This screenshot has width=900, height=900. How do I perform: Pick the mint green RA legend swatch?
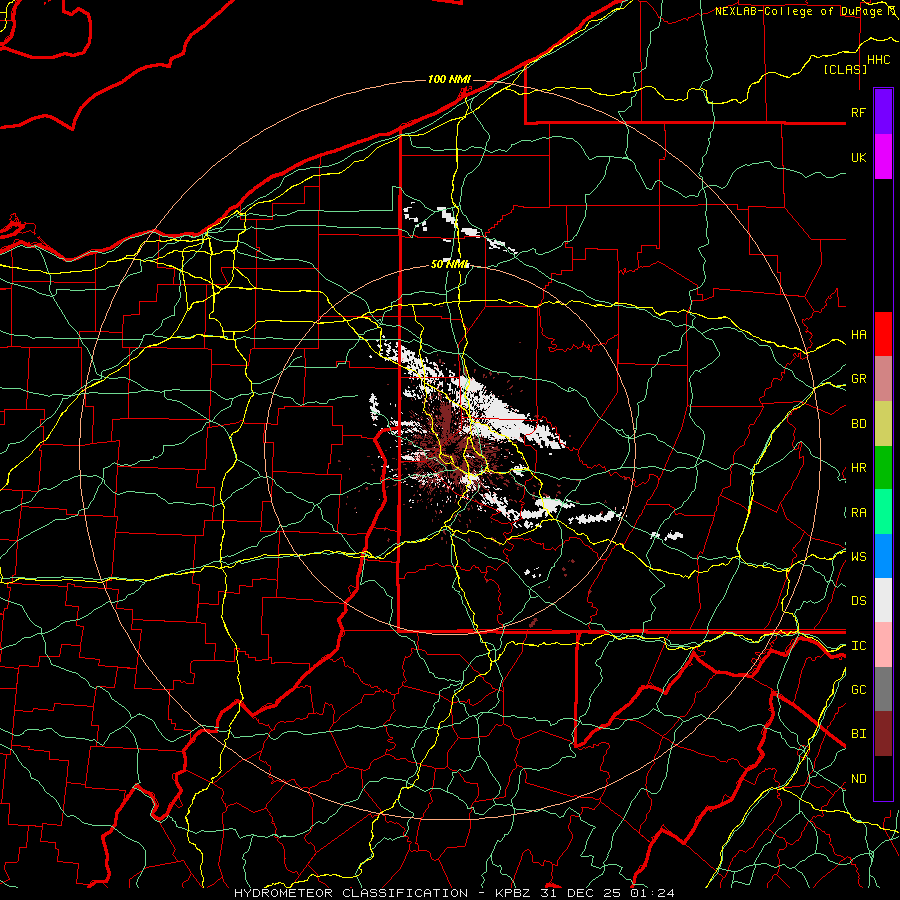(x=883, y=512)
